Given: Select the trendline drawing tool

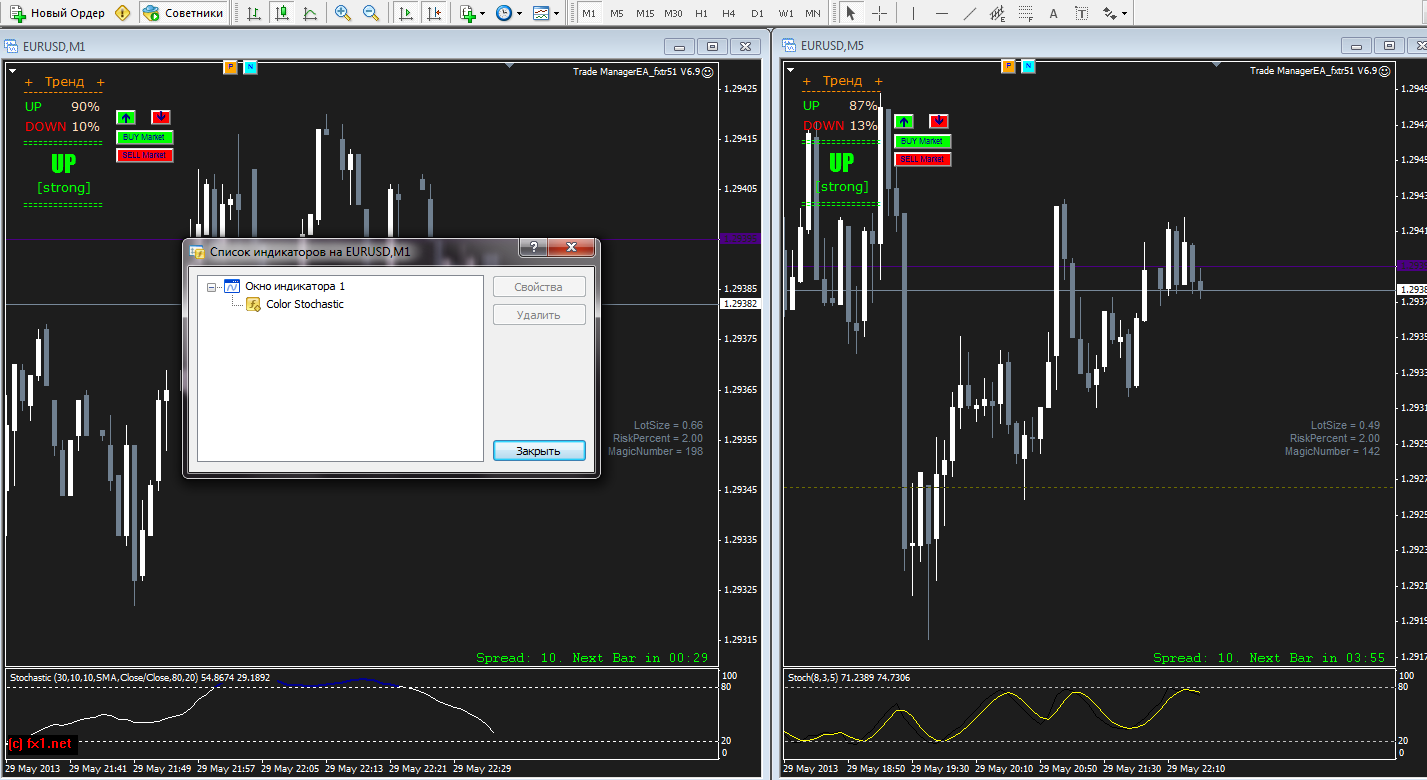Looking at the screenshot, I should pyautogui.click(x=970, y=13).
